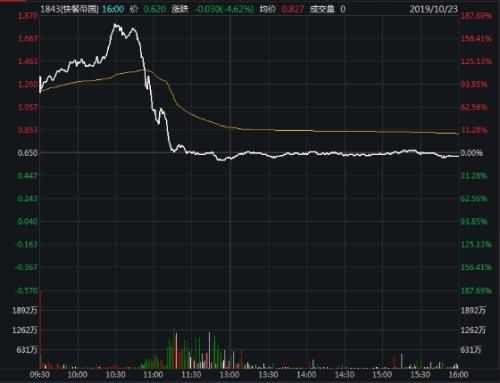This screenshot has height=383, width=500.
Task: Click the 16:00 time axis label
Action: pyautogui.click(x=458, y=375)
